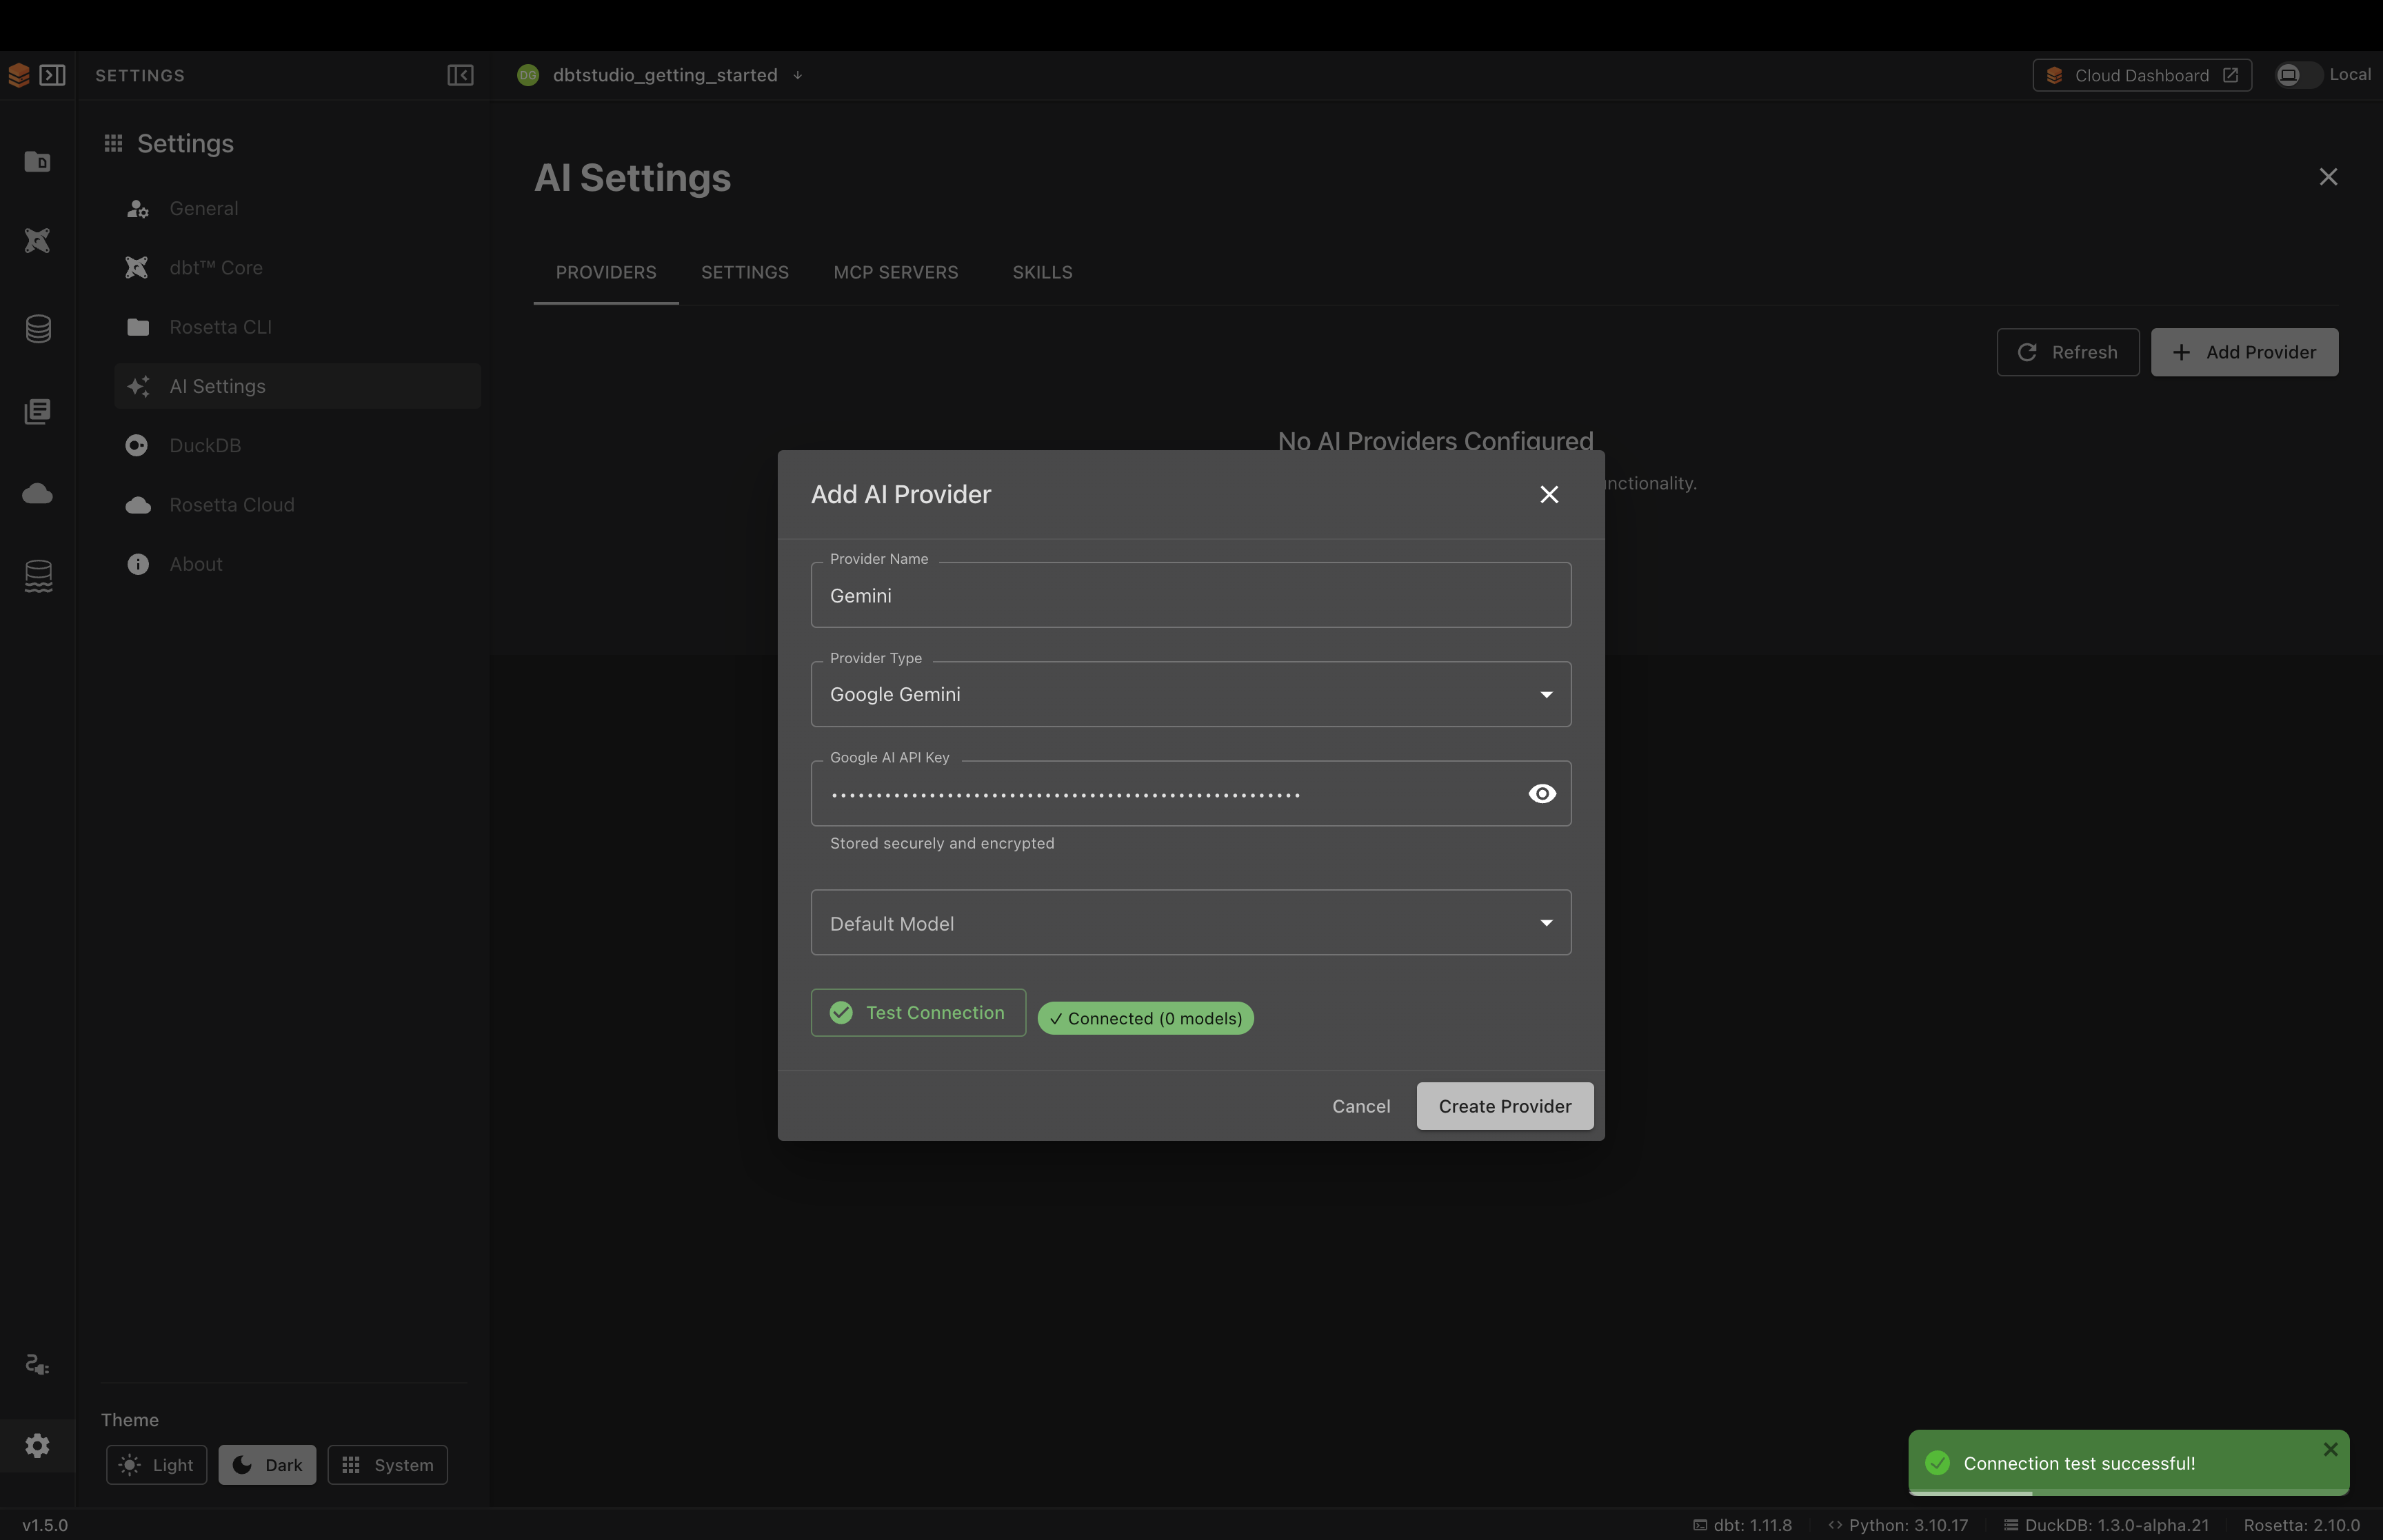Click the Provider Name input field
This screenshot has height=1540, width=2383.
click(1191, 595)
